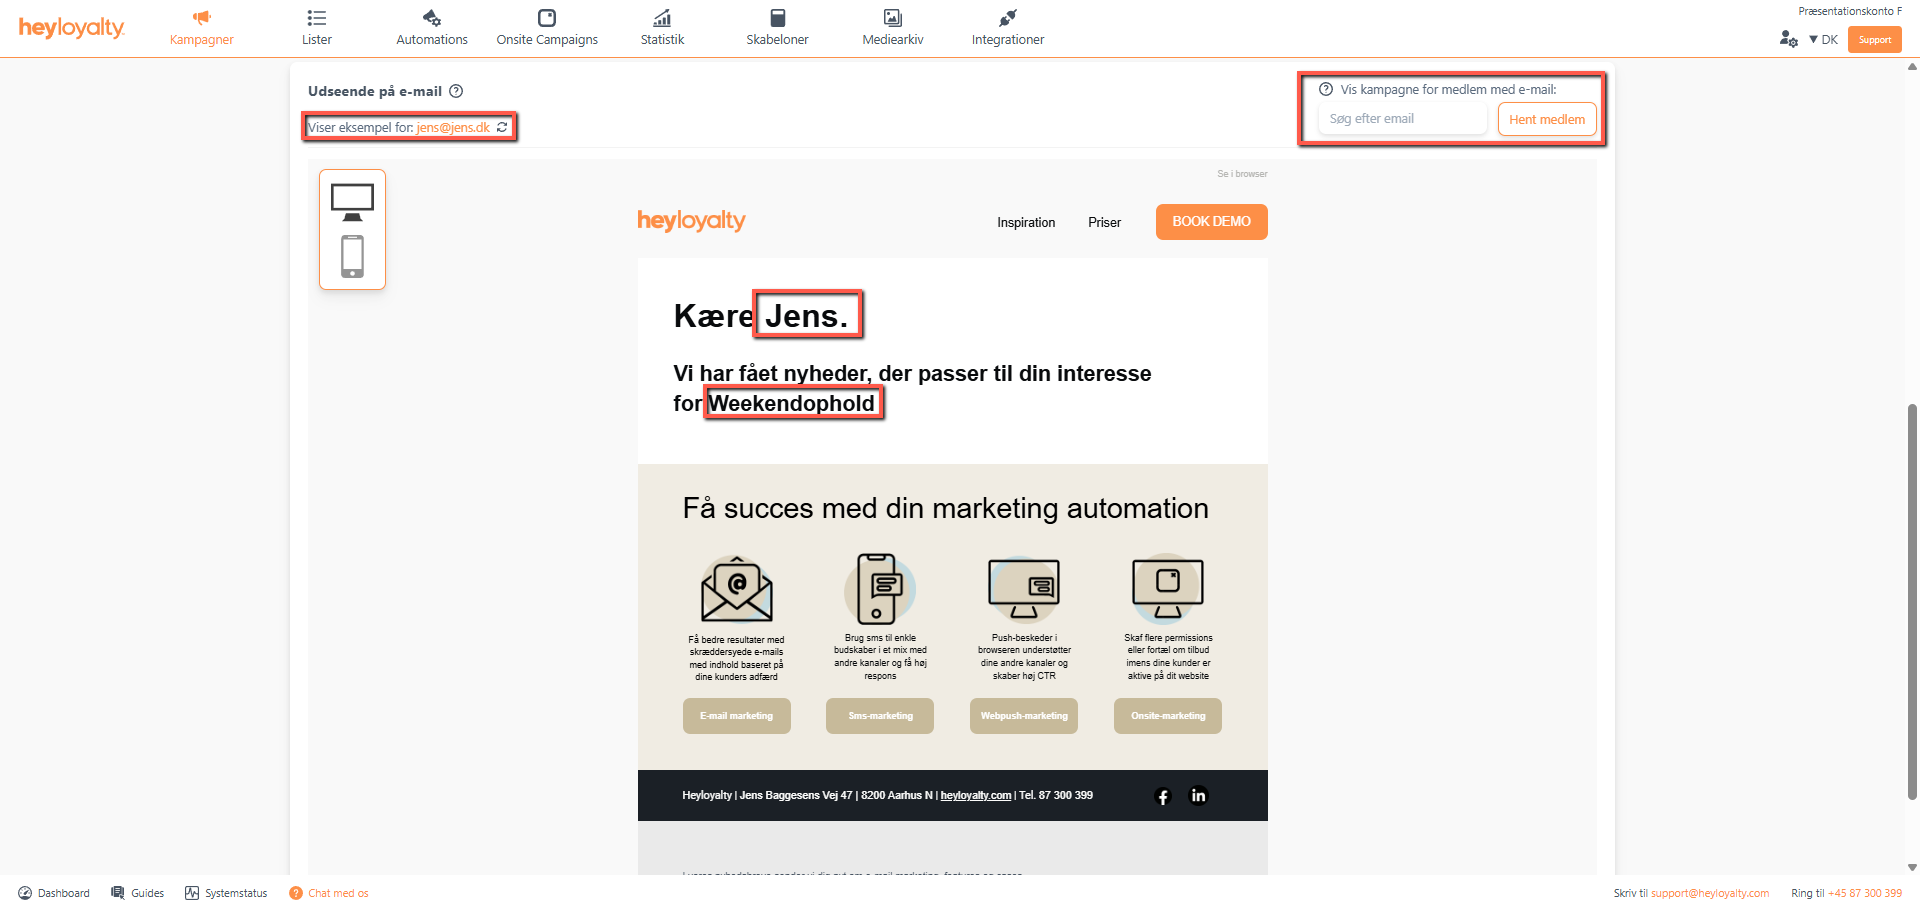Viewport: 1920px width, 911px height.
Task: Click the Søg efter email field
Action: (1402, 119)
